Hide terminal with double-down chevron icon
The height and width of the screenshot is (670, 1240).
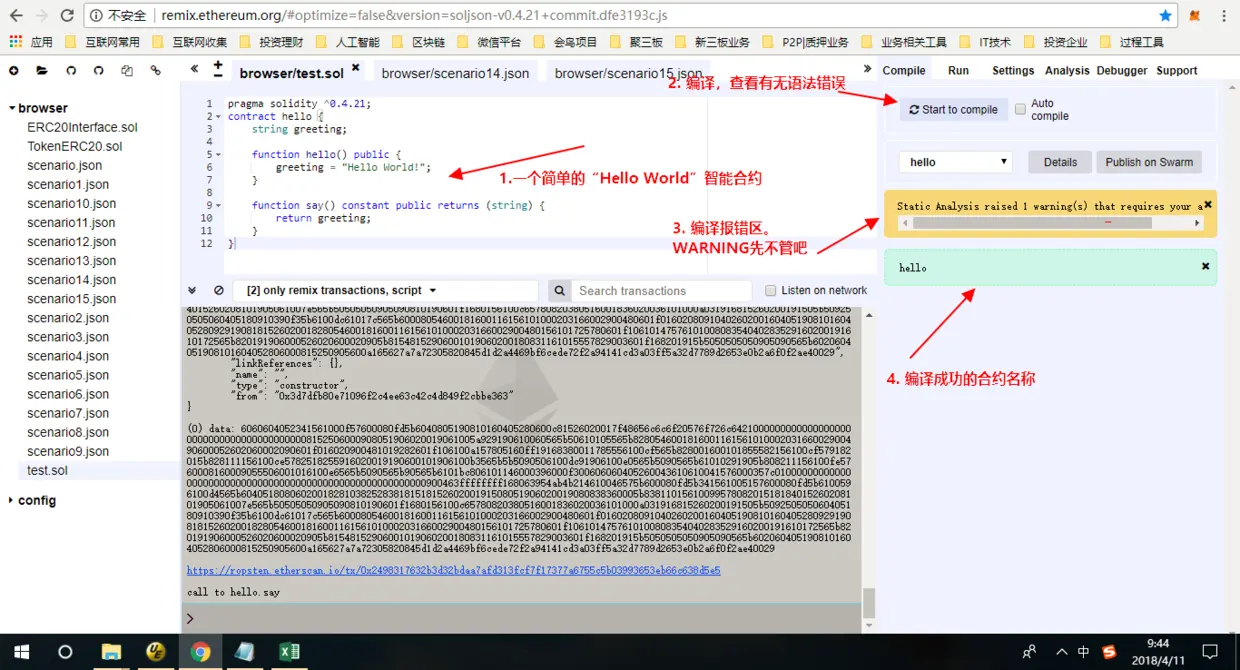pyautogui.click(x=193, y=290)
